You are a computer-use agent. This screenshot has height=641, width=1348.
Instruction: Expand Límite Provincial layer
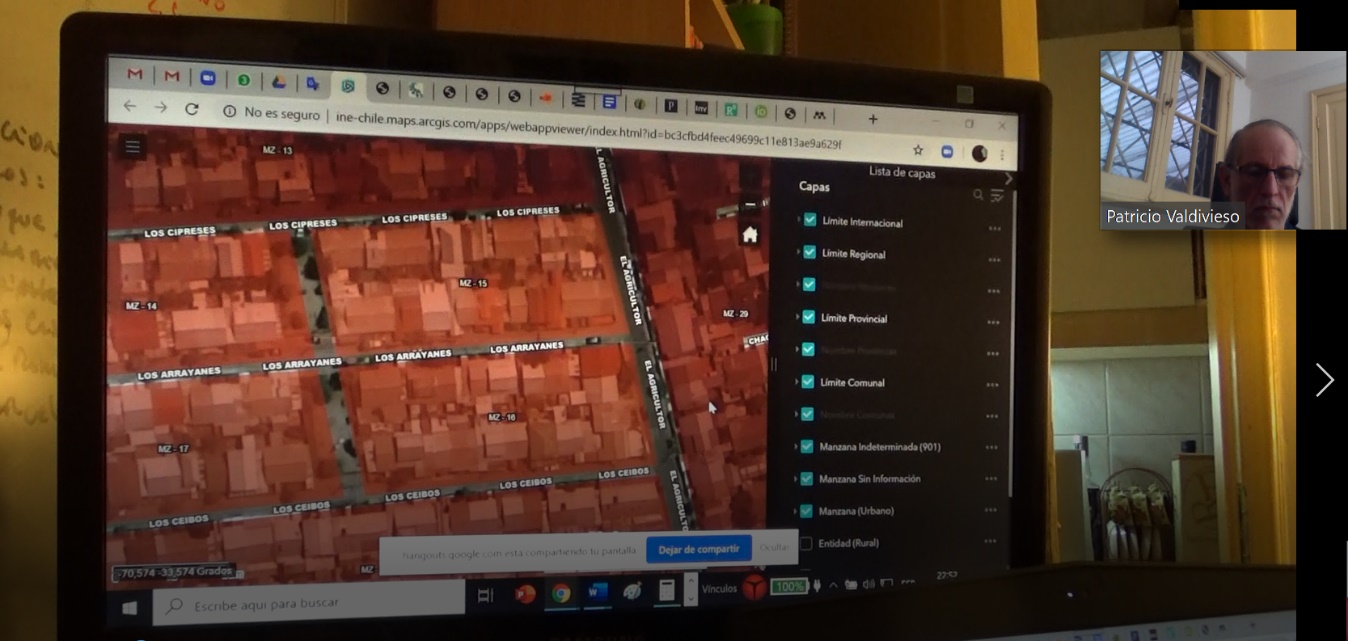point(797,316)
